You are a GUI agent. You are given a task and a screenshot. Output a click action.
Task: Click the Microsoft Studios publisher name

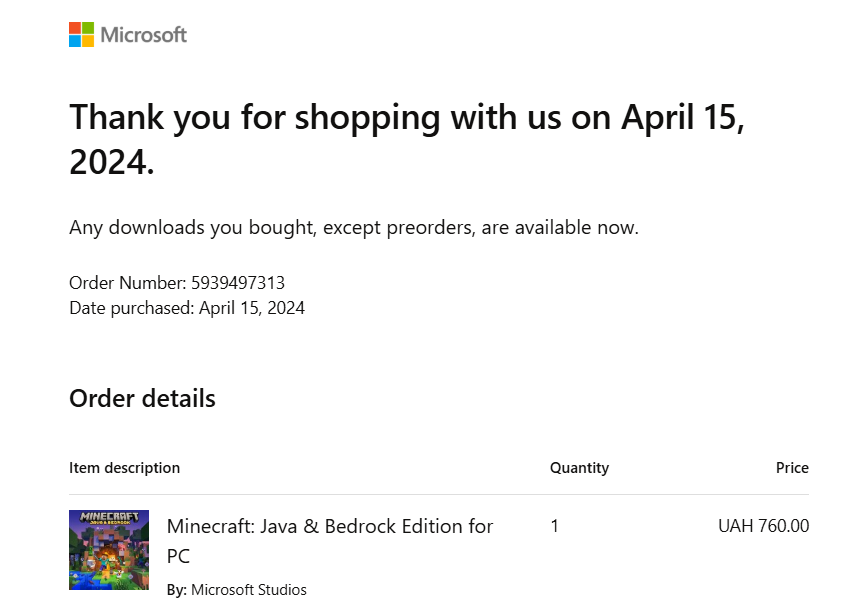[248, 589]
